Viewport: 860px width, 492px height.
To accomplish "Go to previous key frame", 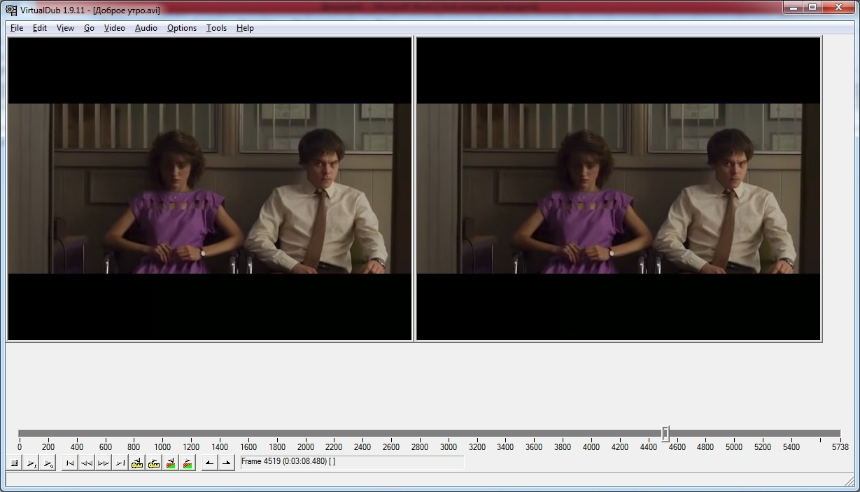I will click(x=137, y=463).
